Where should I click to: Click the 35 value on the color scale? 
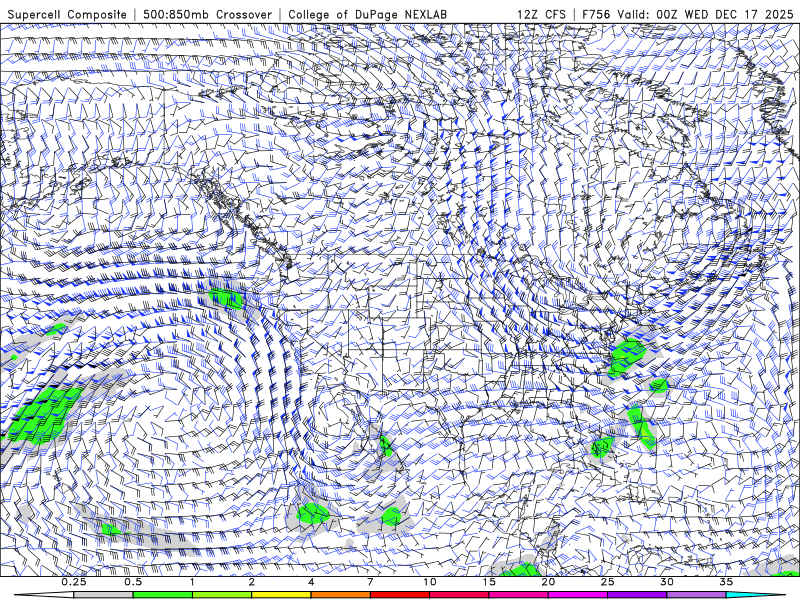726,582
